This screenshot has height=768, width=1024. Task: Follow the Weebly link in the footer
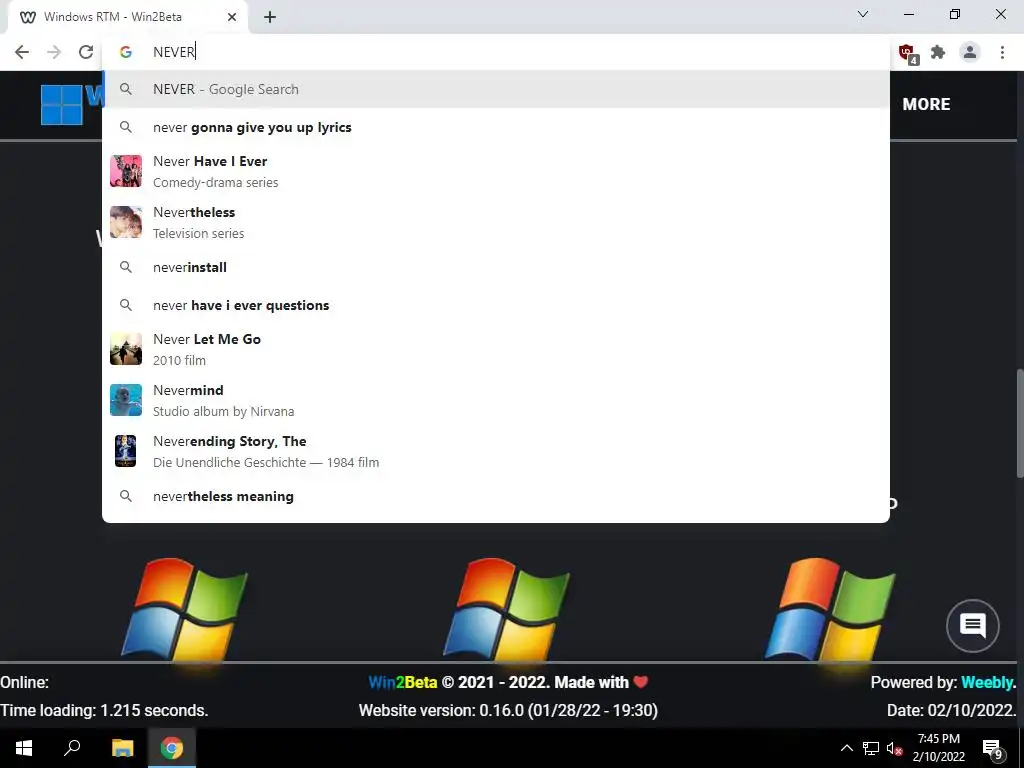pos(987,682)
